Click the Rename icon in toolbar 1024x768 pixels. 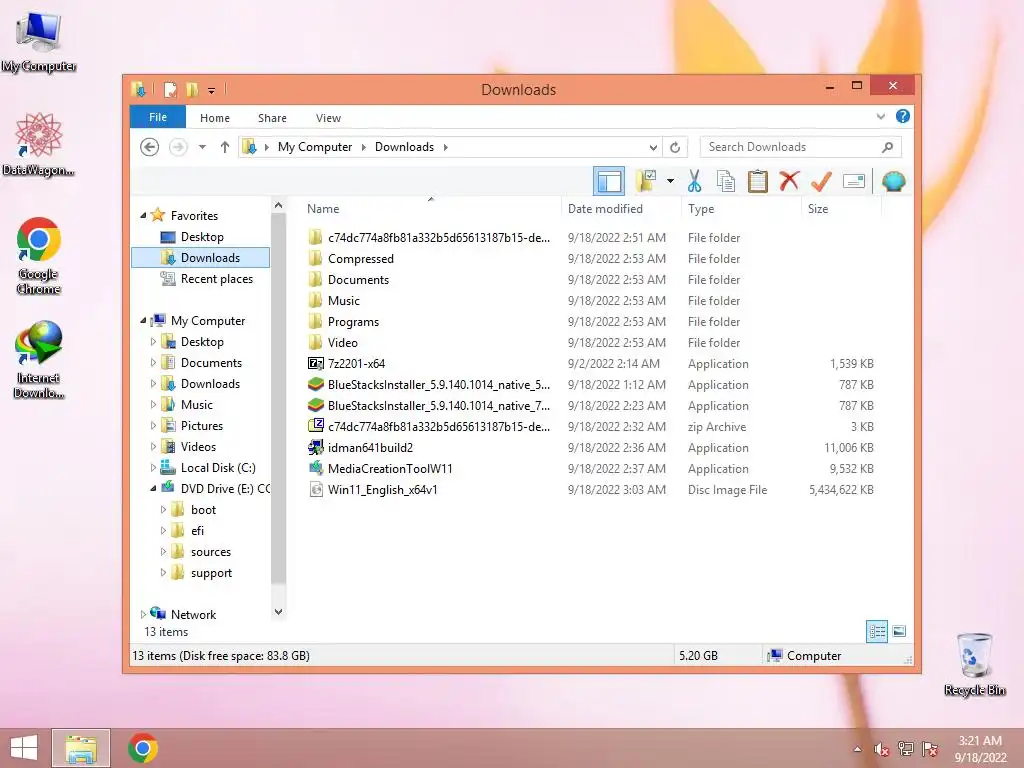point(854,181)
